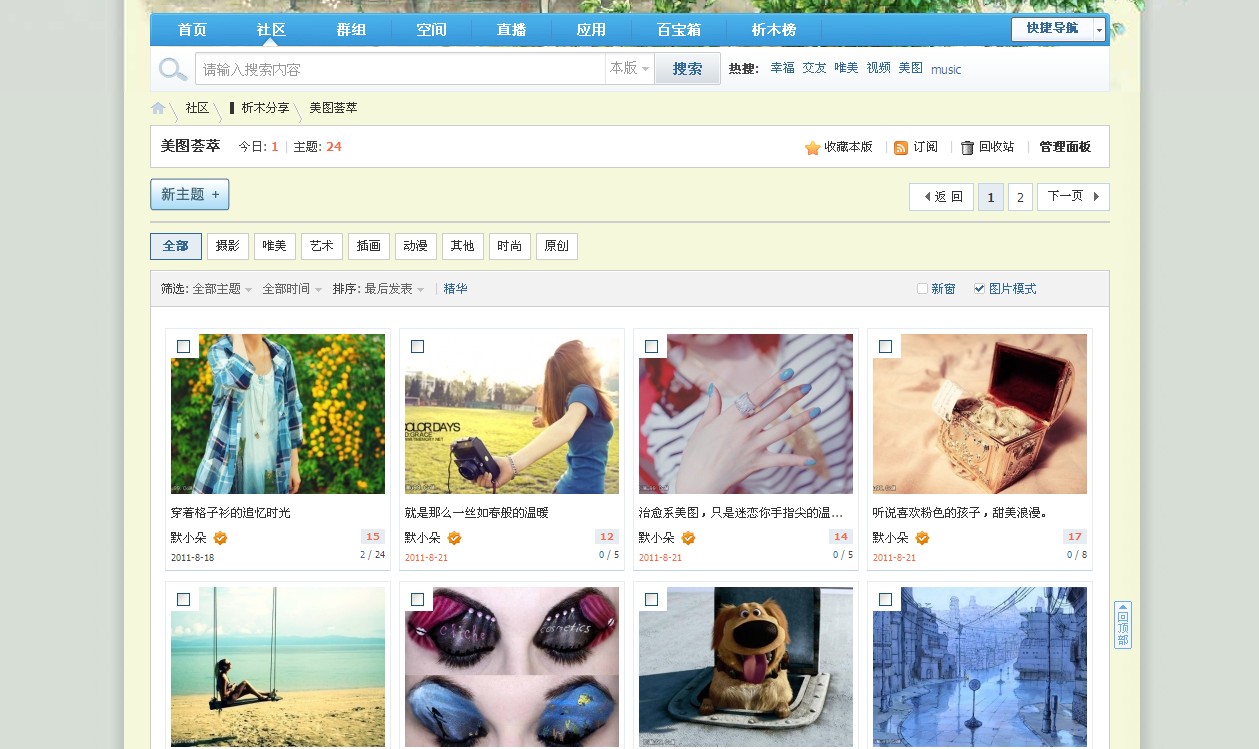Tick checkbox on eye makeup photo card
Screen dimensions: 1259x749
coord(418,599)
